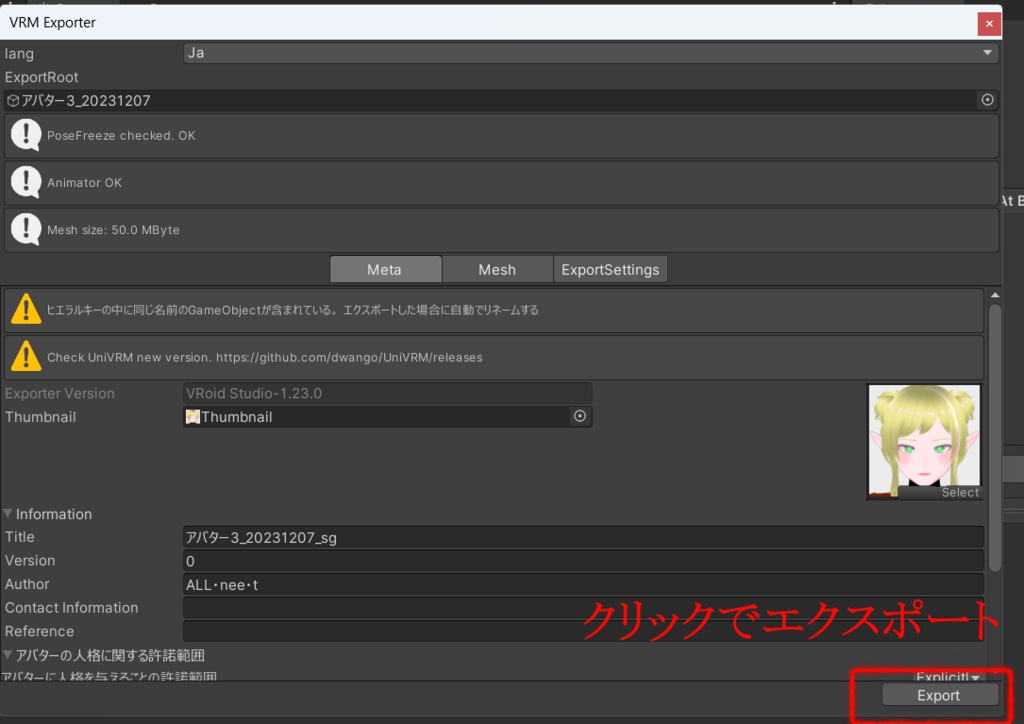
Task: Click the Check UniVRM new version message
Action: (x=264, y=357)
